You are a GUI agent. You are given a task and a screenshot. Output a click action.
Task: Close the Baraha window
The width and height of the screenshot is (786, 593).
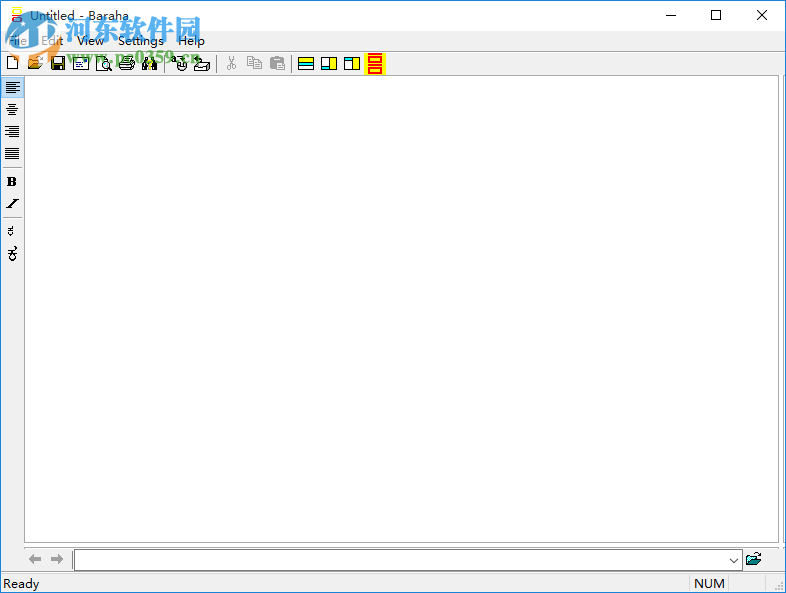point(761,16)
